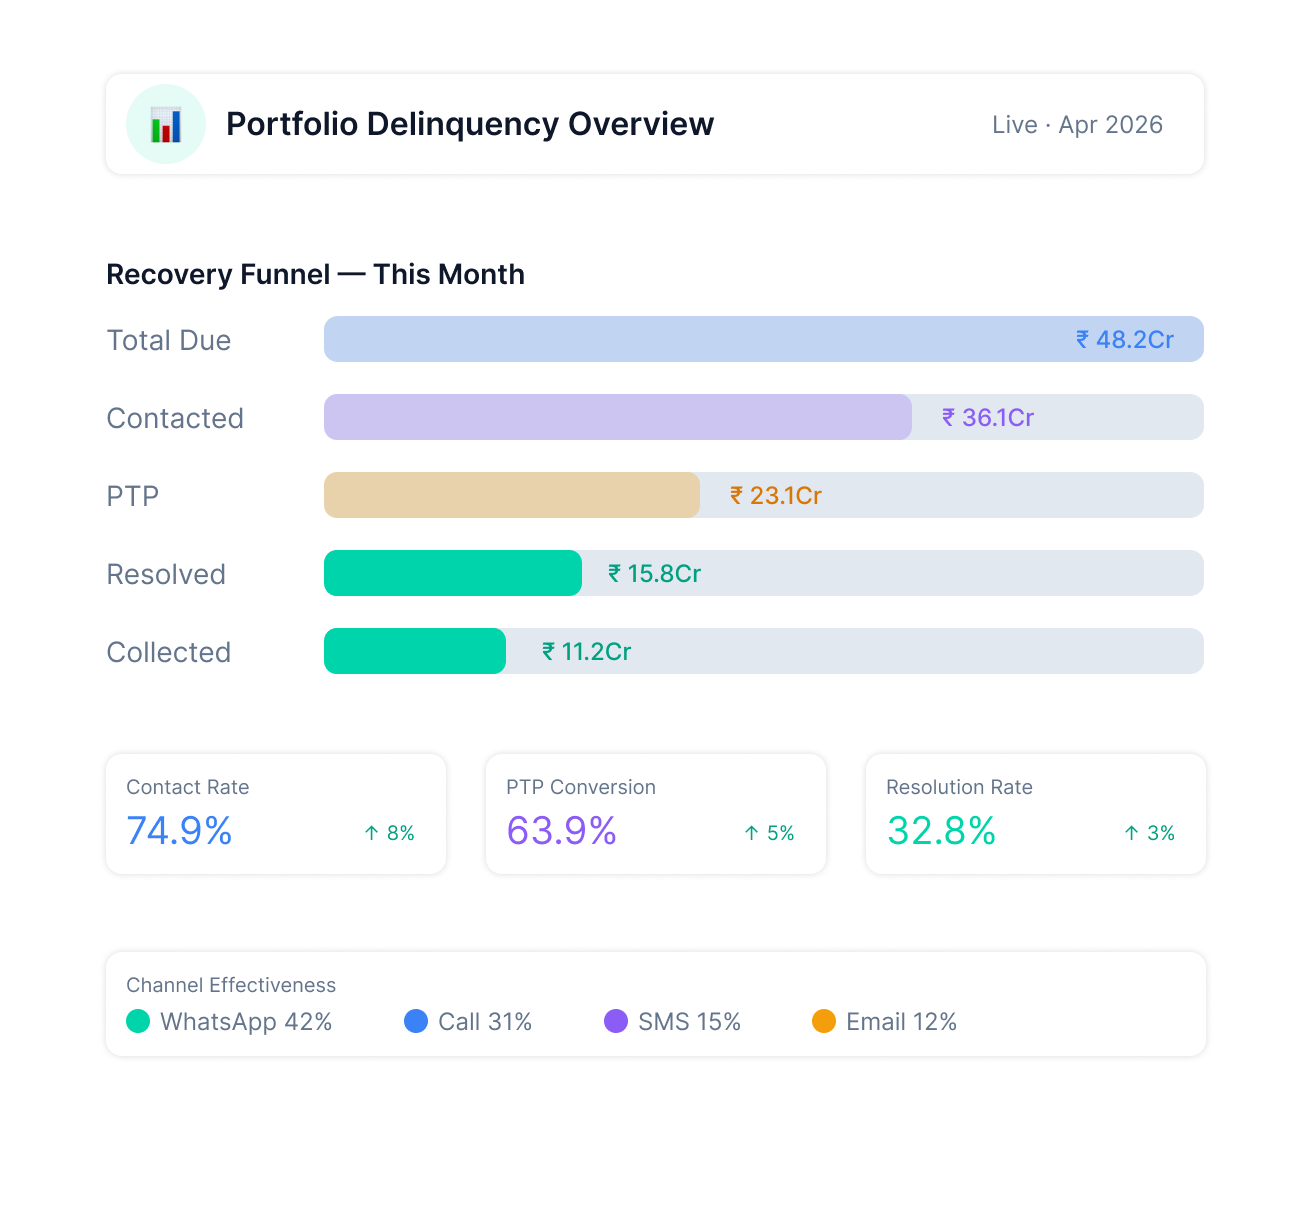This screenshot has height=1208, width=1314.
Task: Click the up arrow beside 3%
Action: 1131,833
